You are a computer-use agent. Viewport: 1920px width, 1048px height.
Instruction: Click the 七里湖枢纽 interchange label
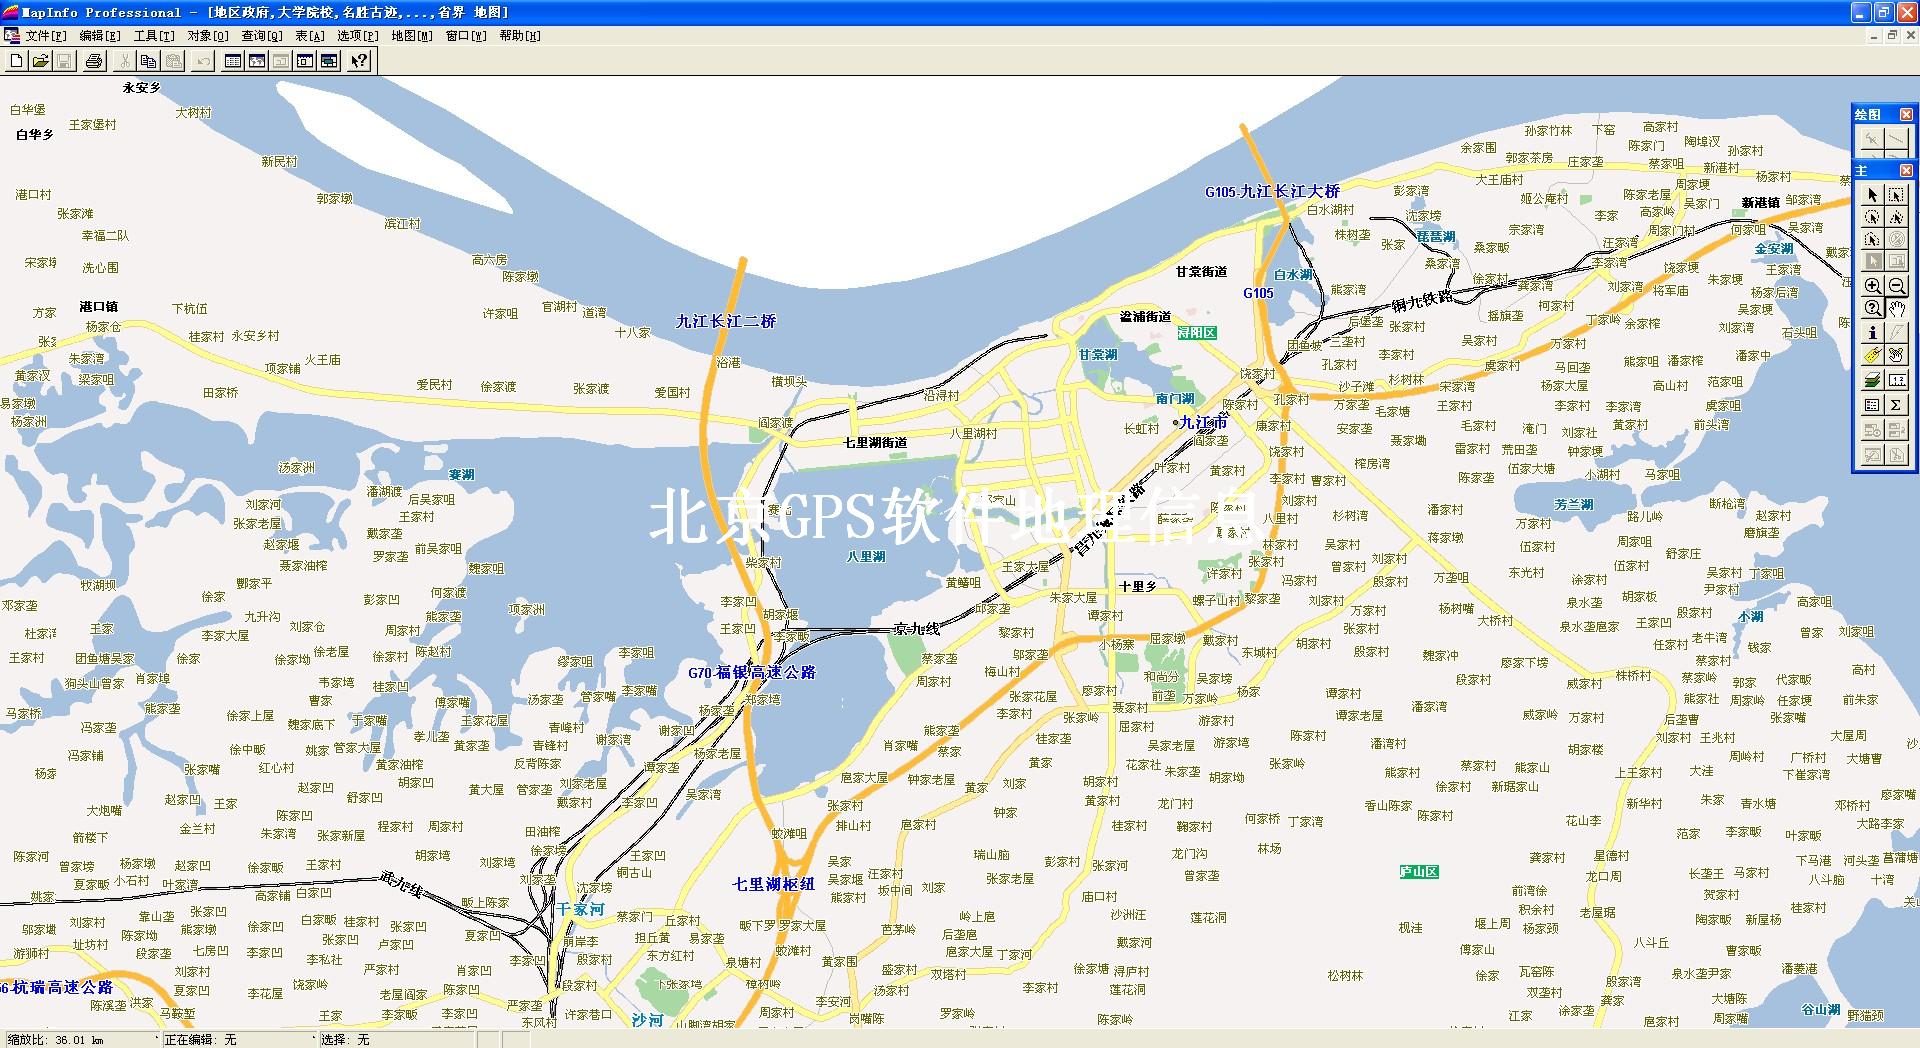click(x=774, y=884)
